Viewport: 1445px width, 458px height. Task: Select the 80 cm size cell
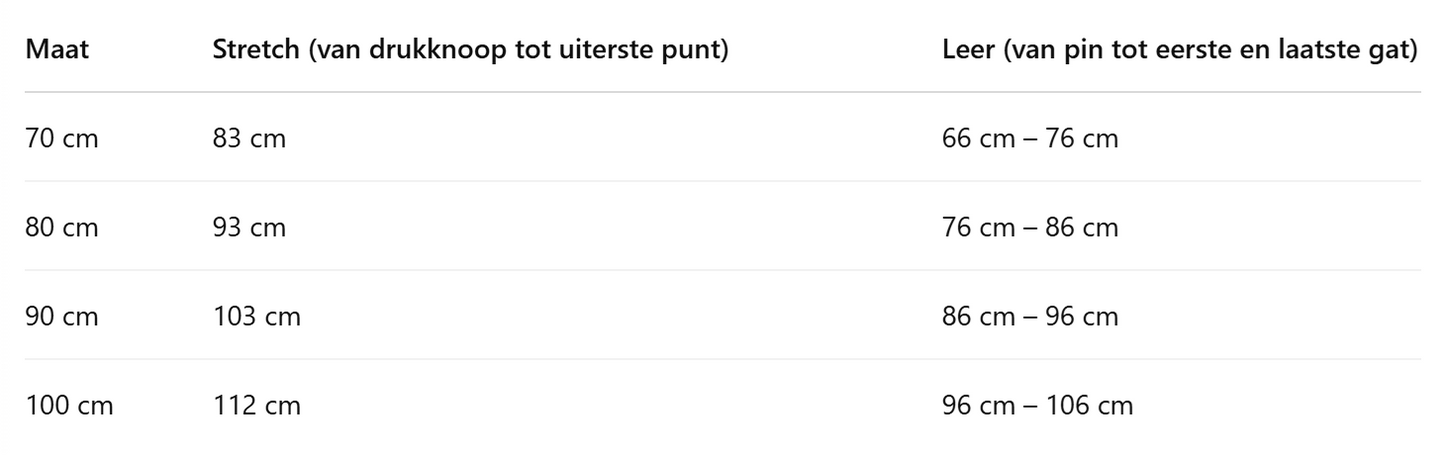pos(62,228)
